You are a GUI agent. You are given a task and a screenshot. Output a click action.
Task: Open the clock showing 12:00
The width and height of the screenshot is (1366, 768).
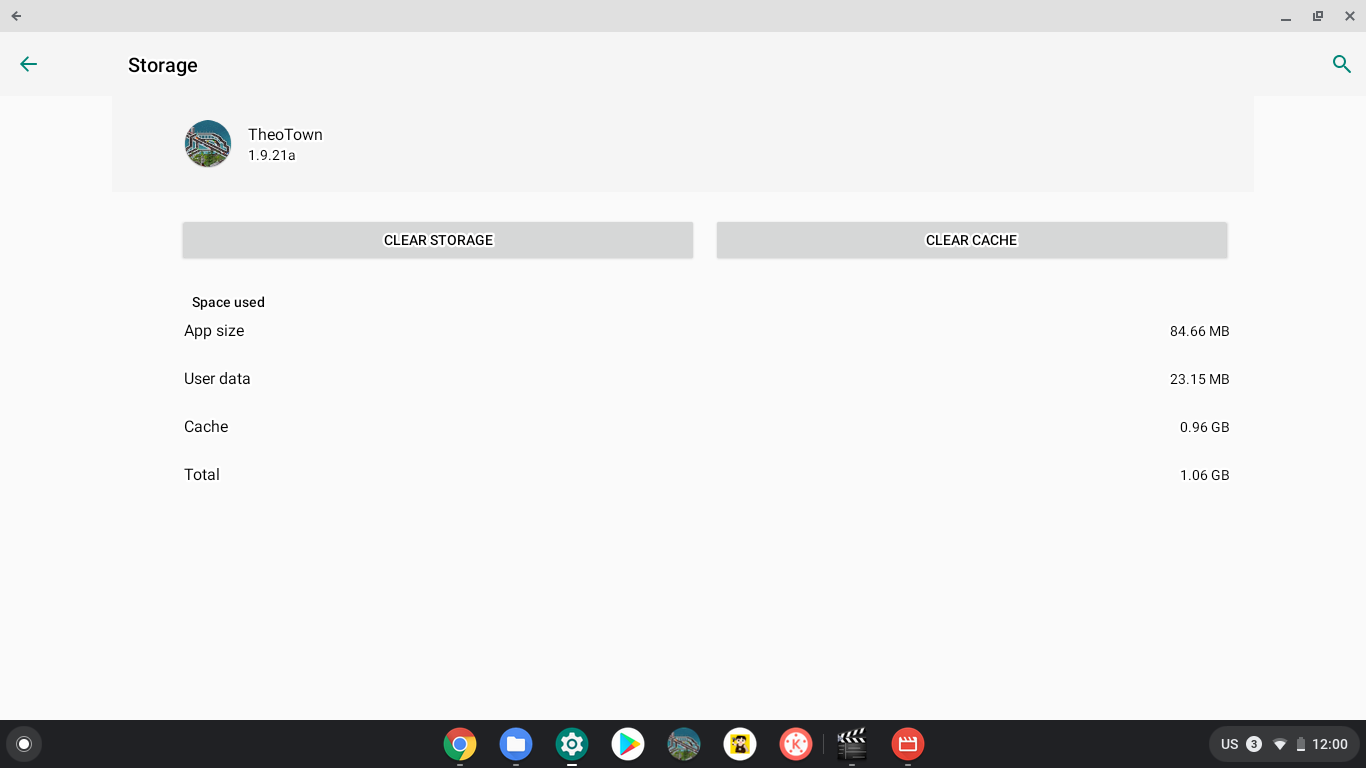pyautogui.click(x=1330, y=744)
